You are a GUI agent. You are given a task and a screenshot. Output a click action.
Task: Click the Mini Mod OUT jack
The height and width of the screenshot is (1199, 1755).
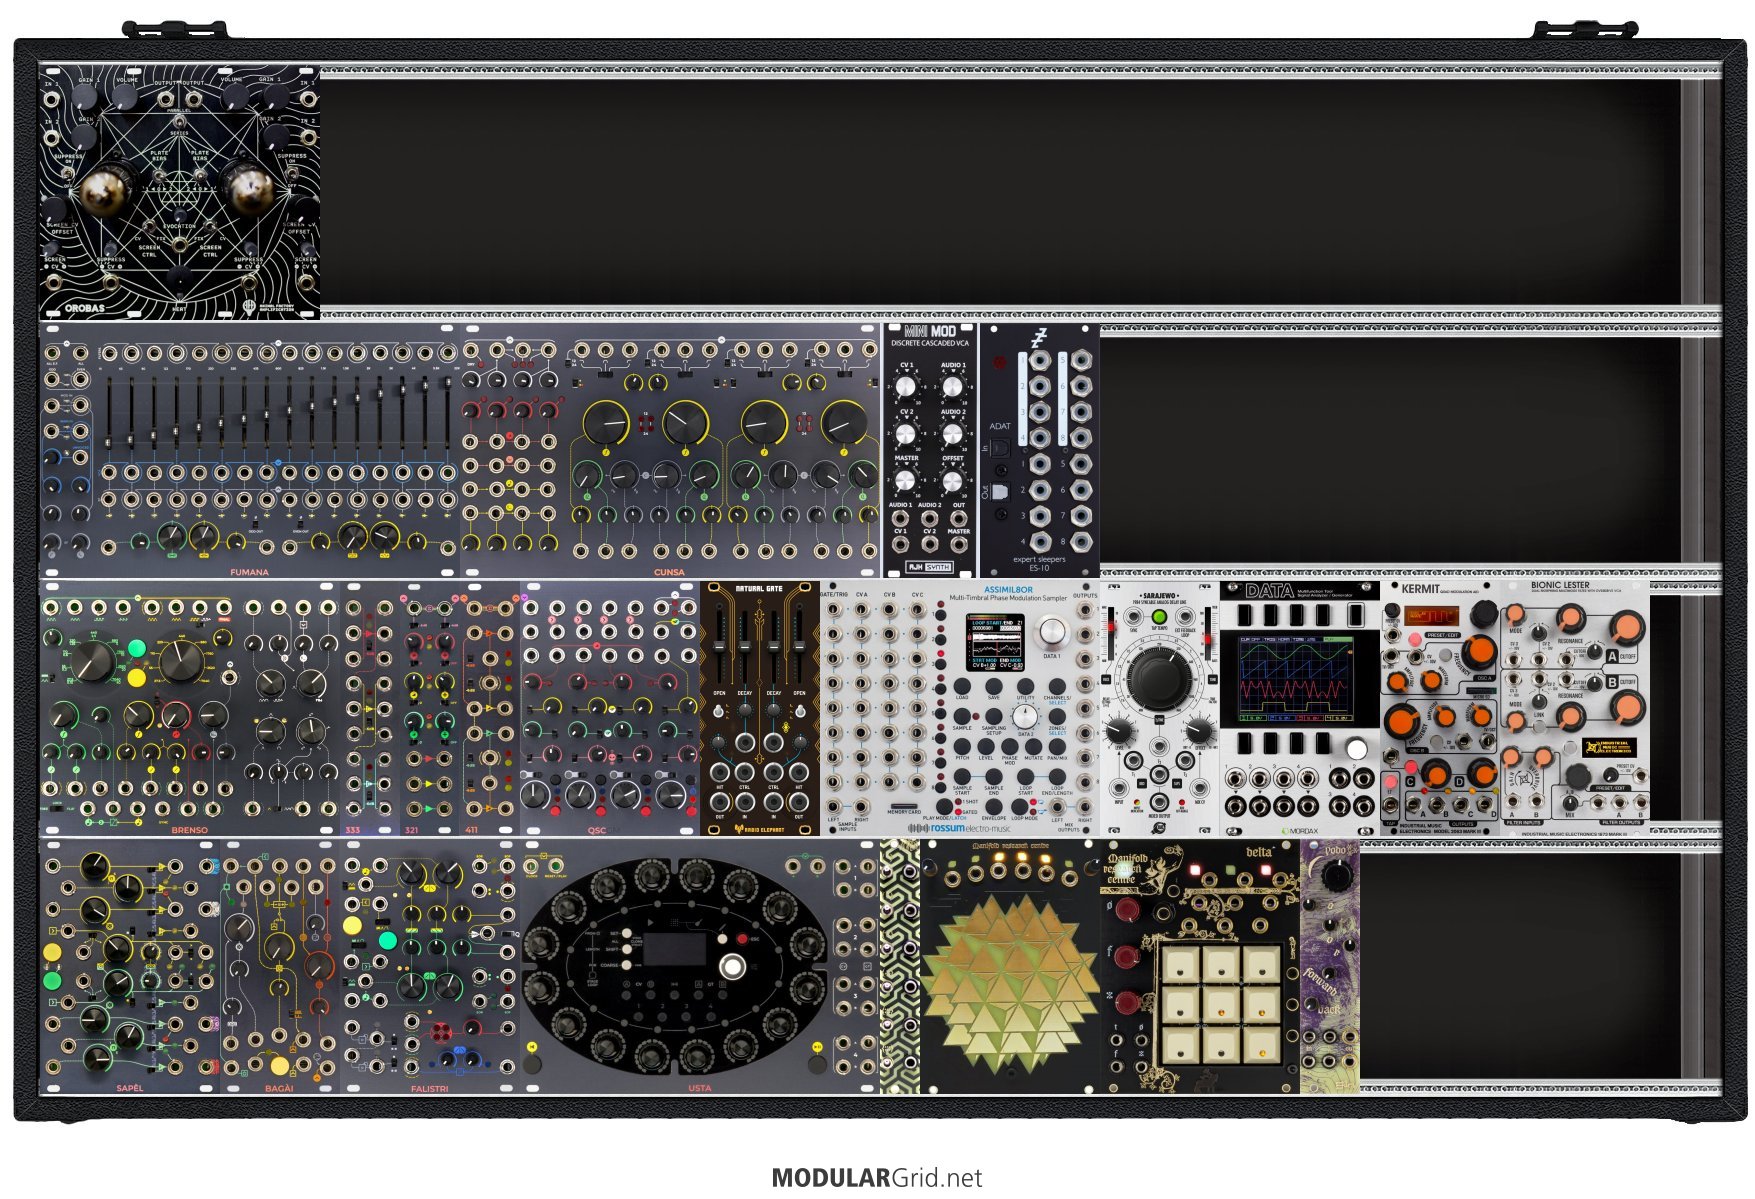coord(959,517)
